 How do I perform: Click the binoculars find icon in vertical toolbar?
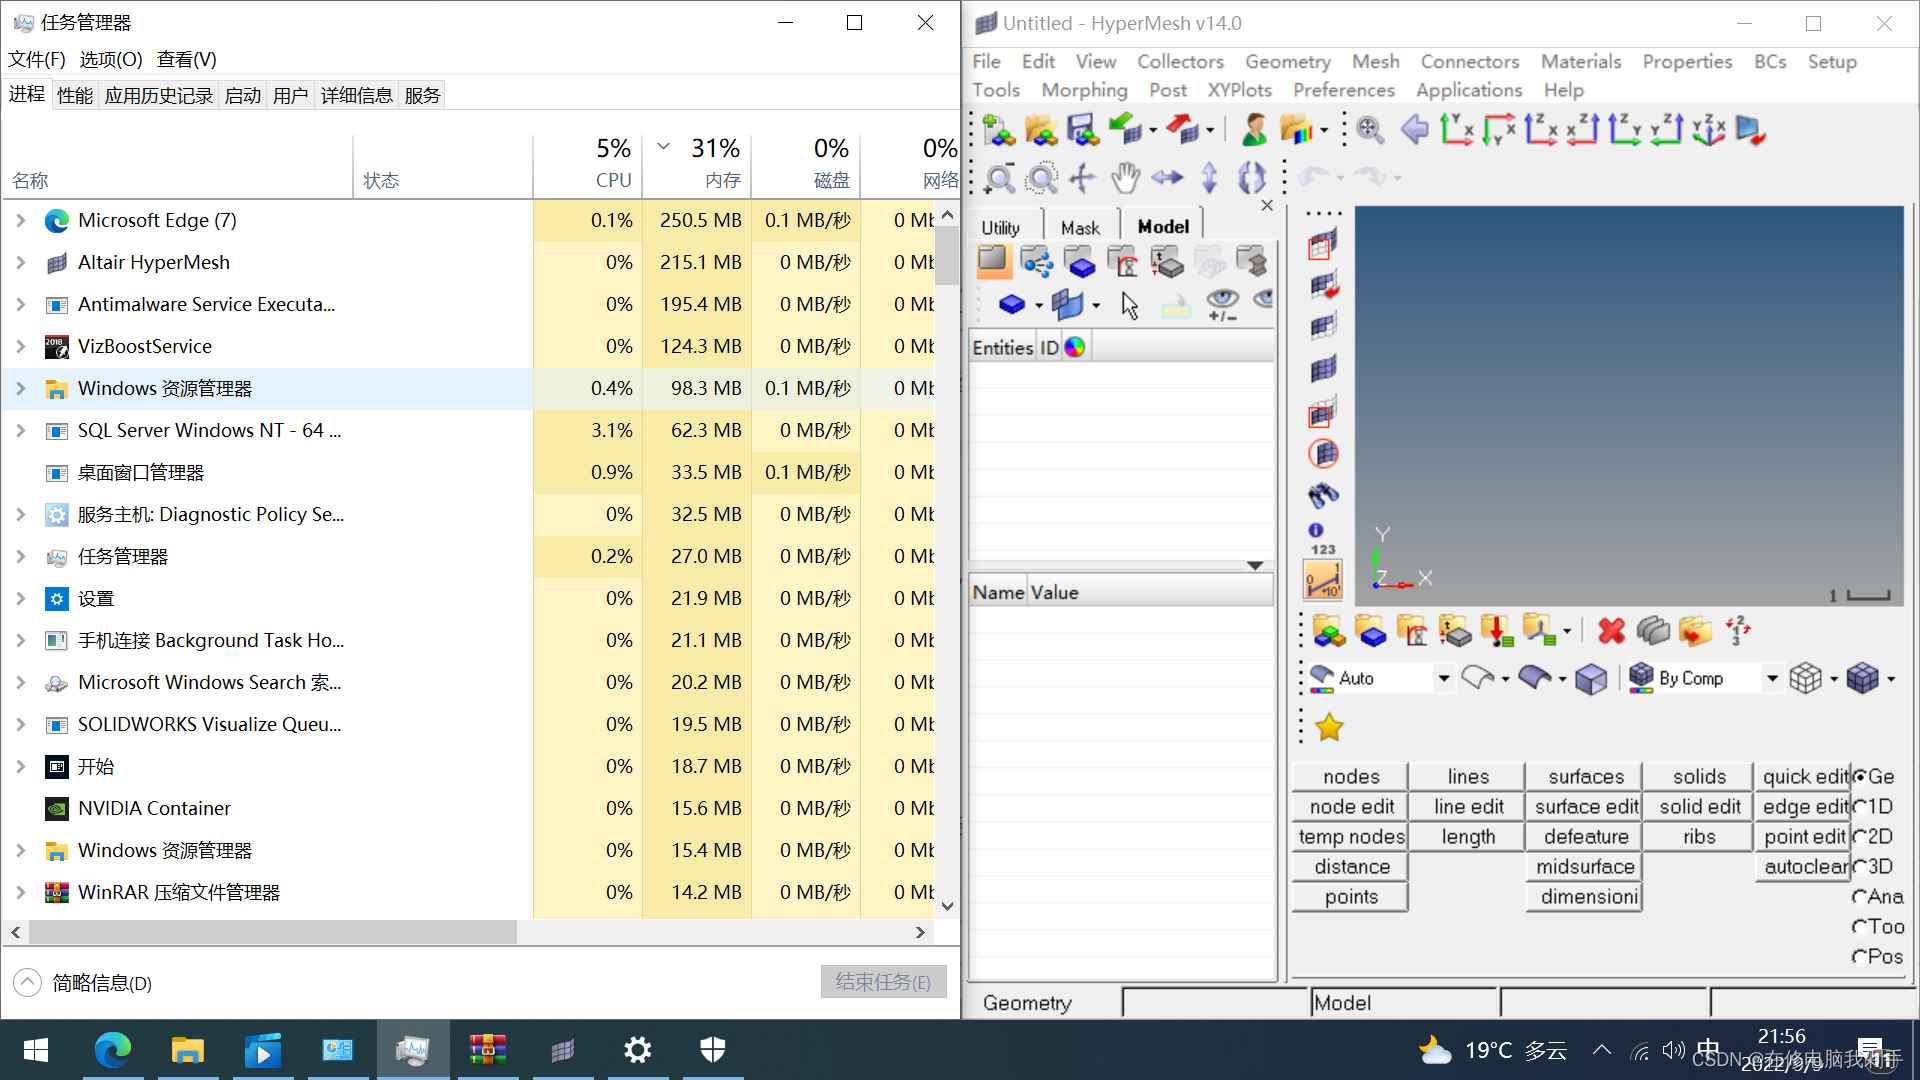pos(1322,495)
